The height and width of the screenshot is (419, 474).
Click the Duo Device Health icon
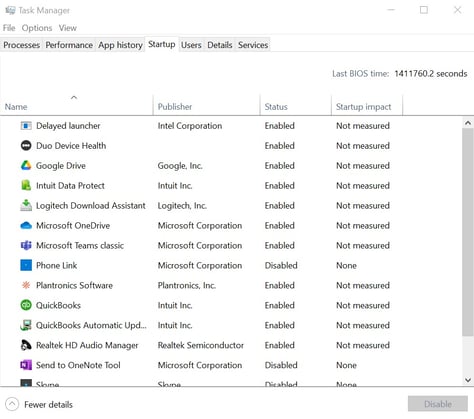[26, 146]
